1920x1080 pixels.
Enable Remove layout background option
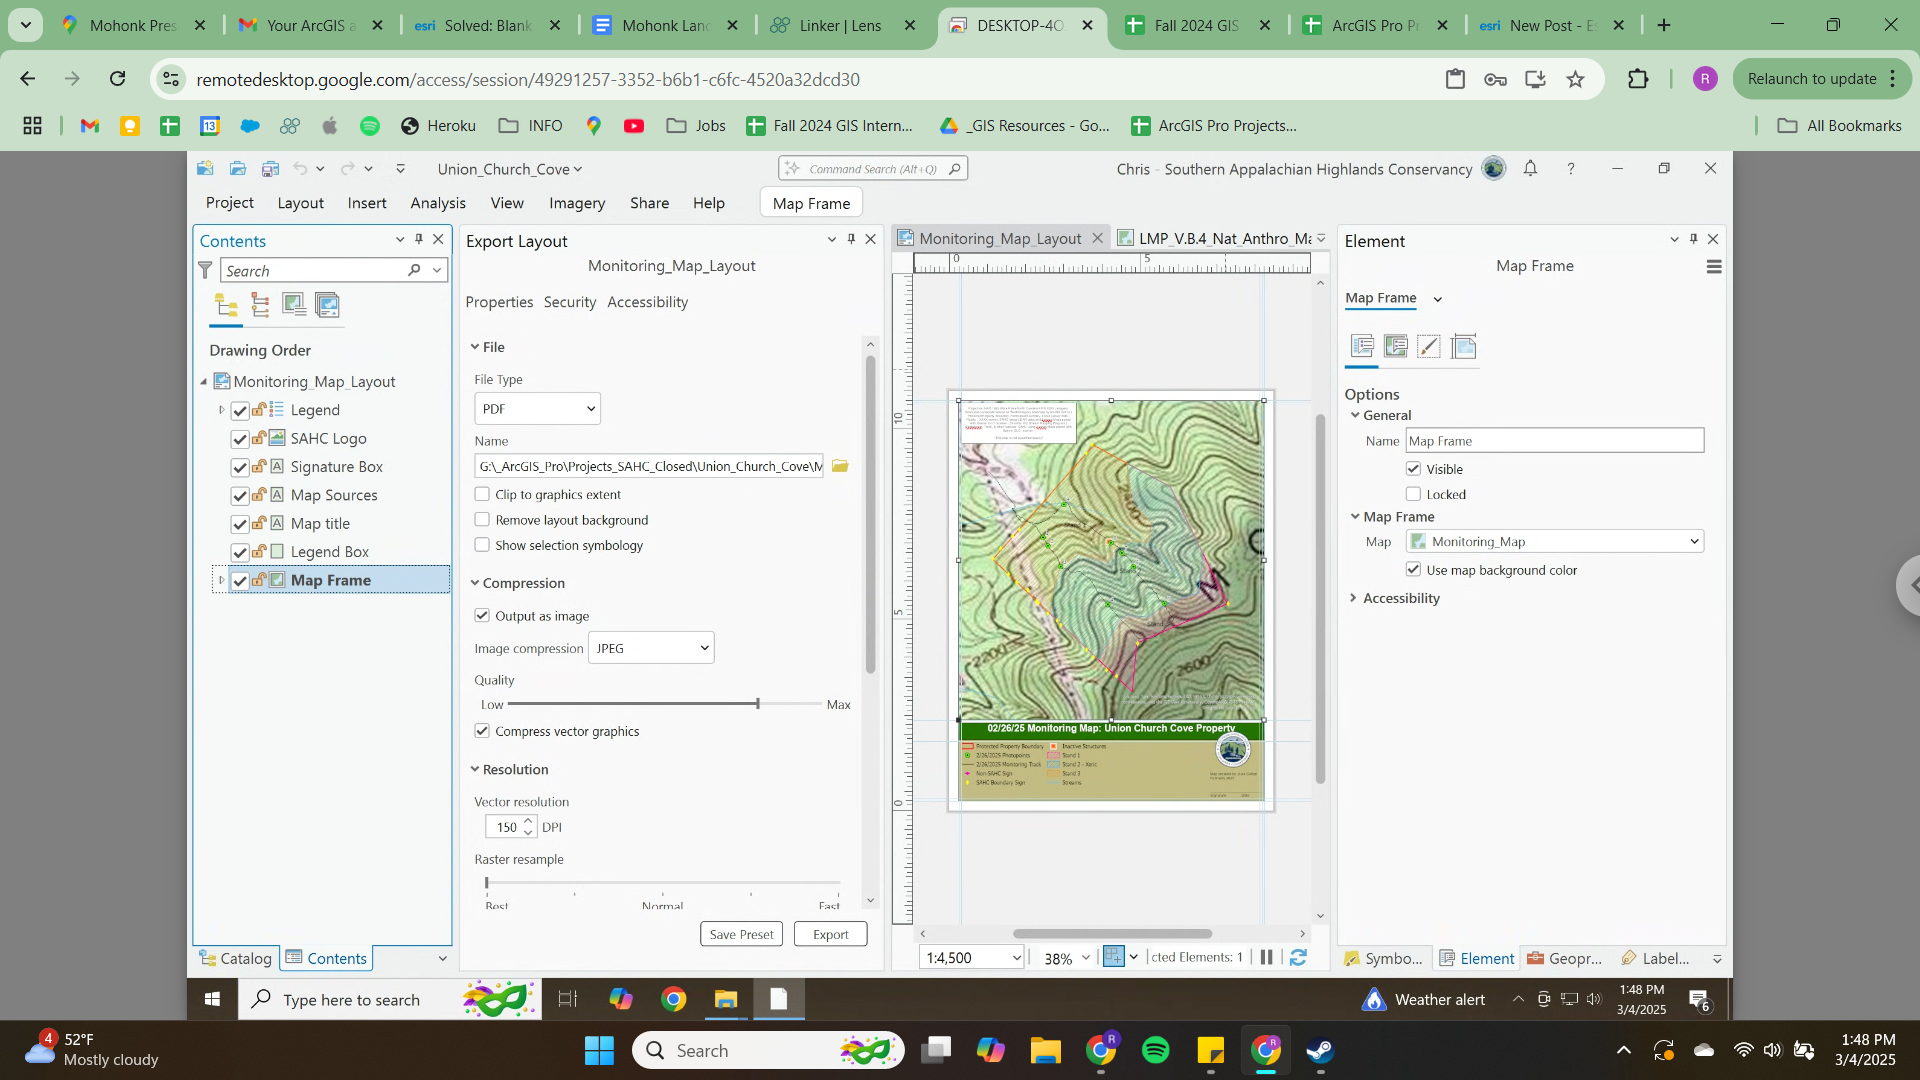pos(482,520)
